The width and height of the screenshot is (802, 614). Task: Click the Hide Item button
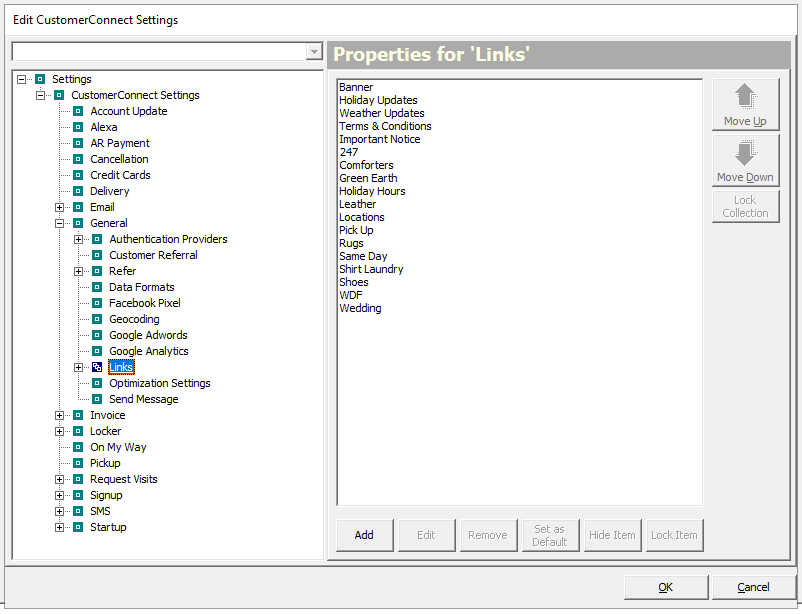pyautogui.click(x=612, y=535)
